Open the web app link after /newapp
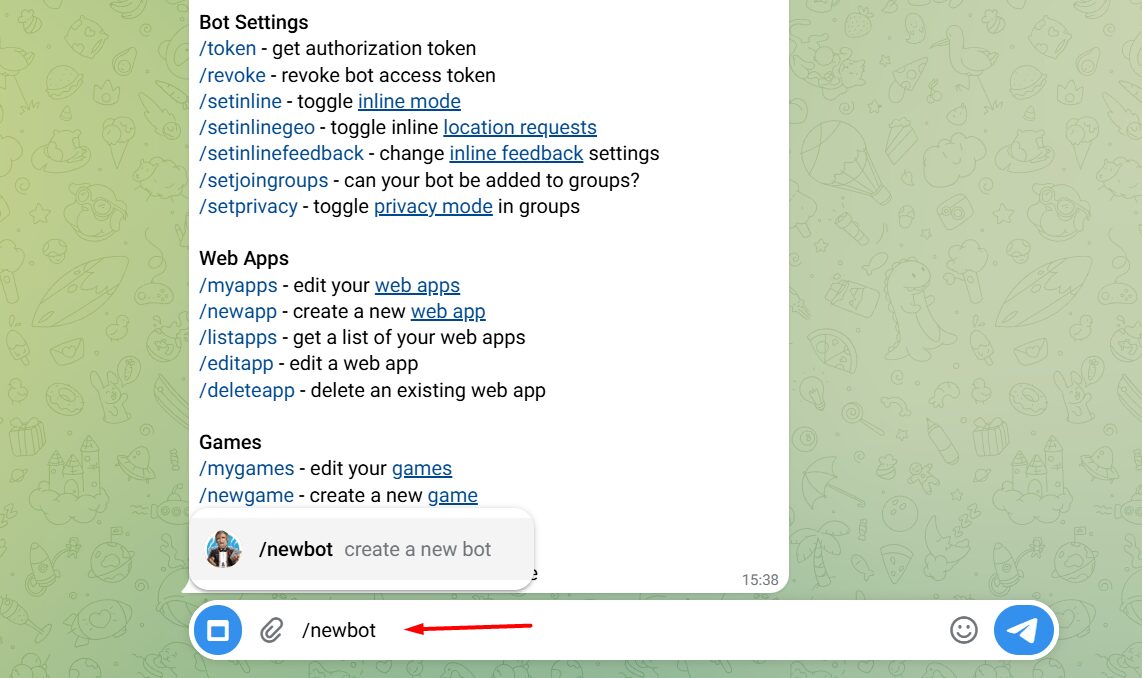Image resolution: width=1142 pixels, height=678 pixels. 448,312
